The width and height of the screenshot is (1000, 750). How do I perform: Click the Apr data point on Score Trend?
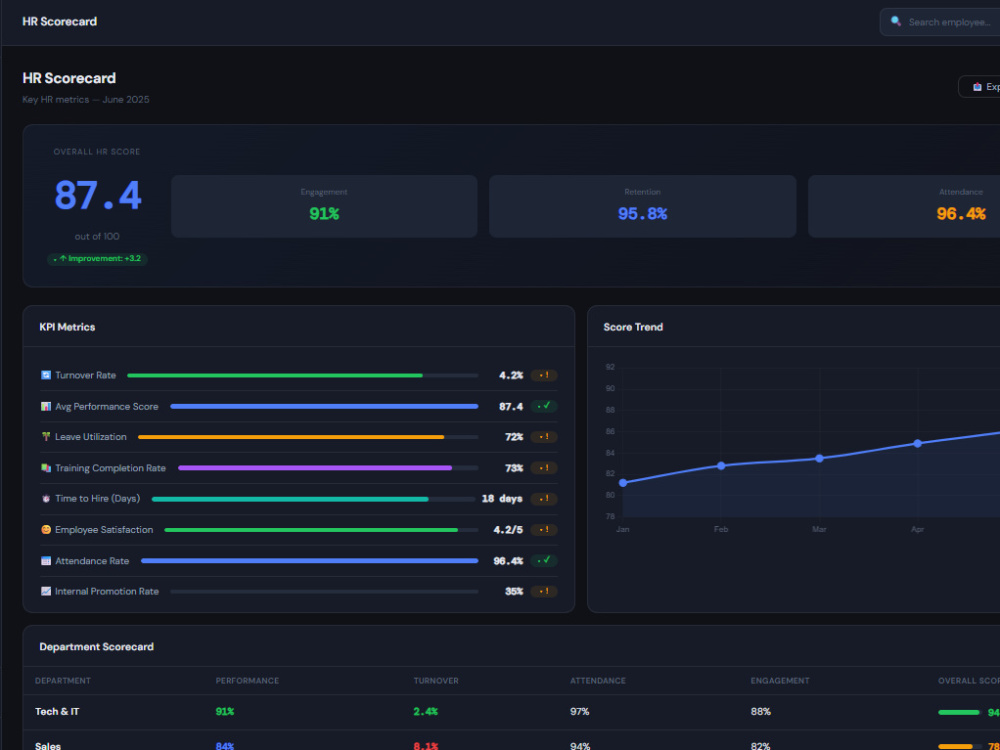pos(918,443)
